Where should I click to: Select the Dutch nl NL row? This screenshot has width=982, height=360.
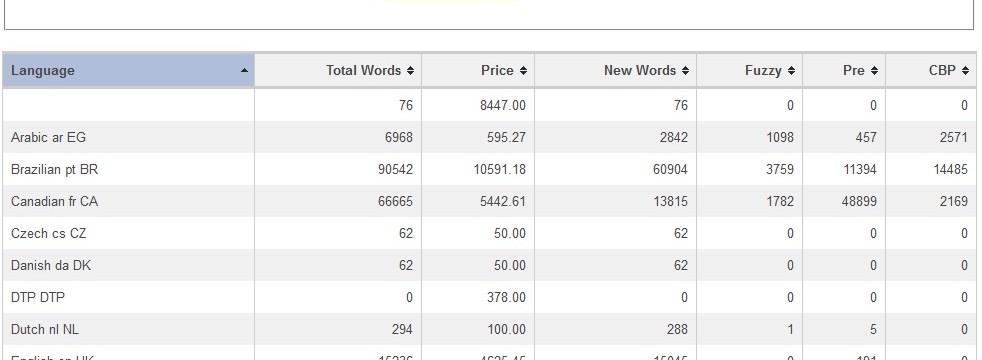click(490, 329)
